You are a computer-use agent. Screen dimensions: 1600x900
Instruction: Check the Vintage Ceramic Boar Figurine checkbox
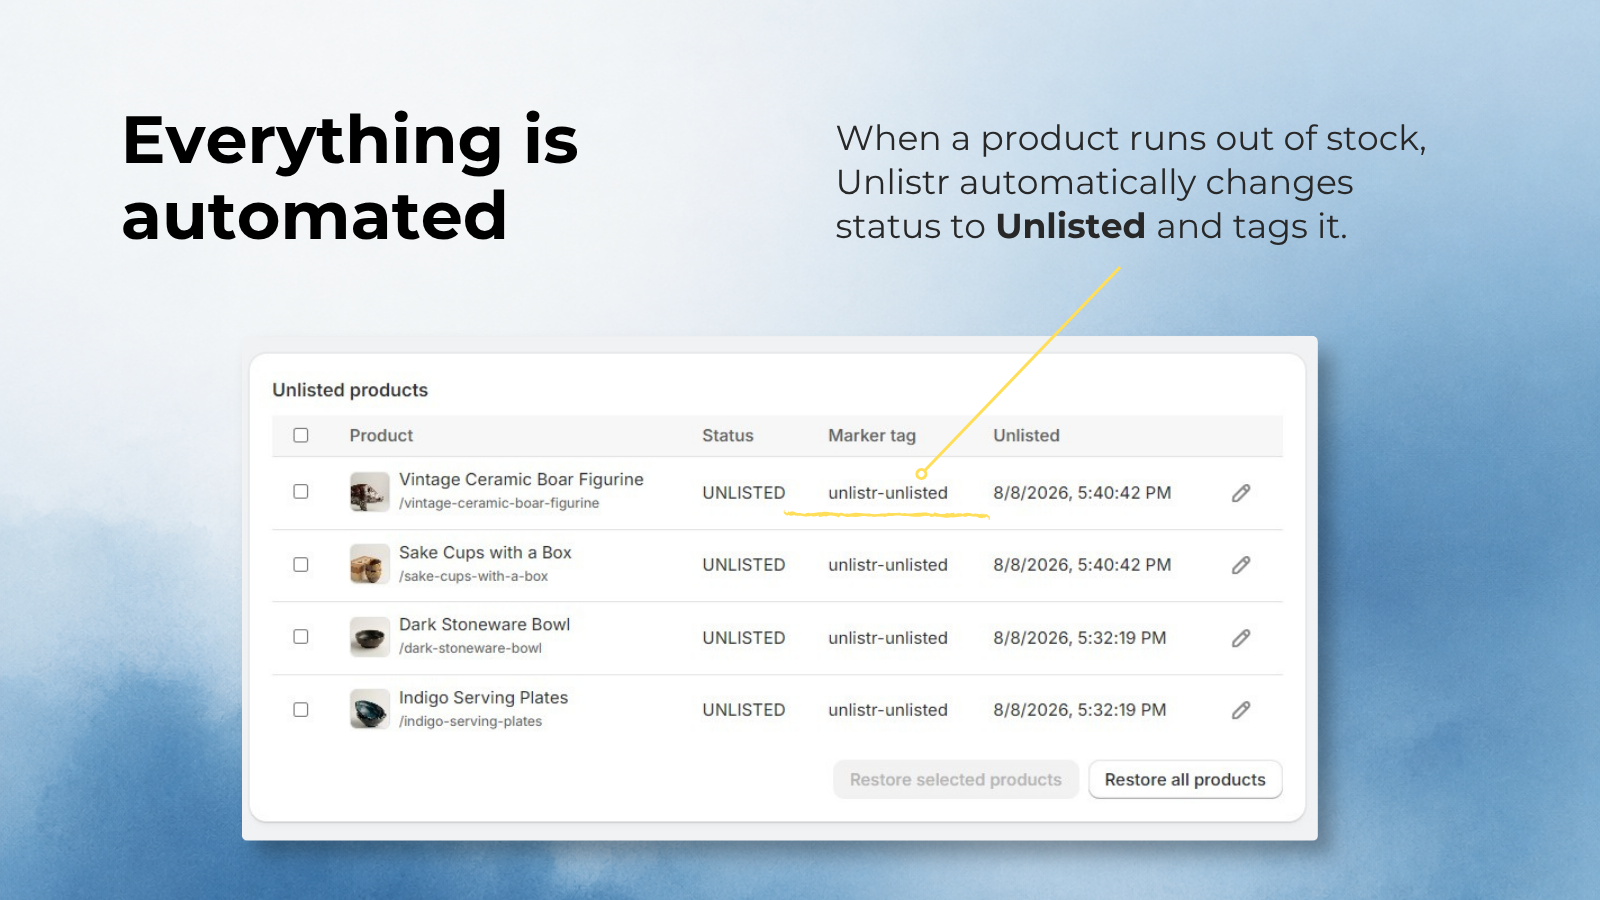point(301,492)
